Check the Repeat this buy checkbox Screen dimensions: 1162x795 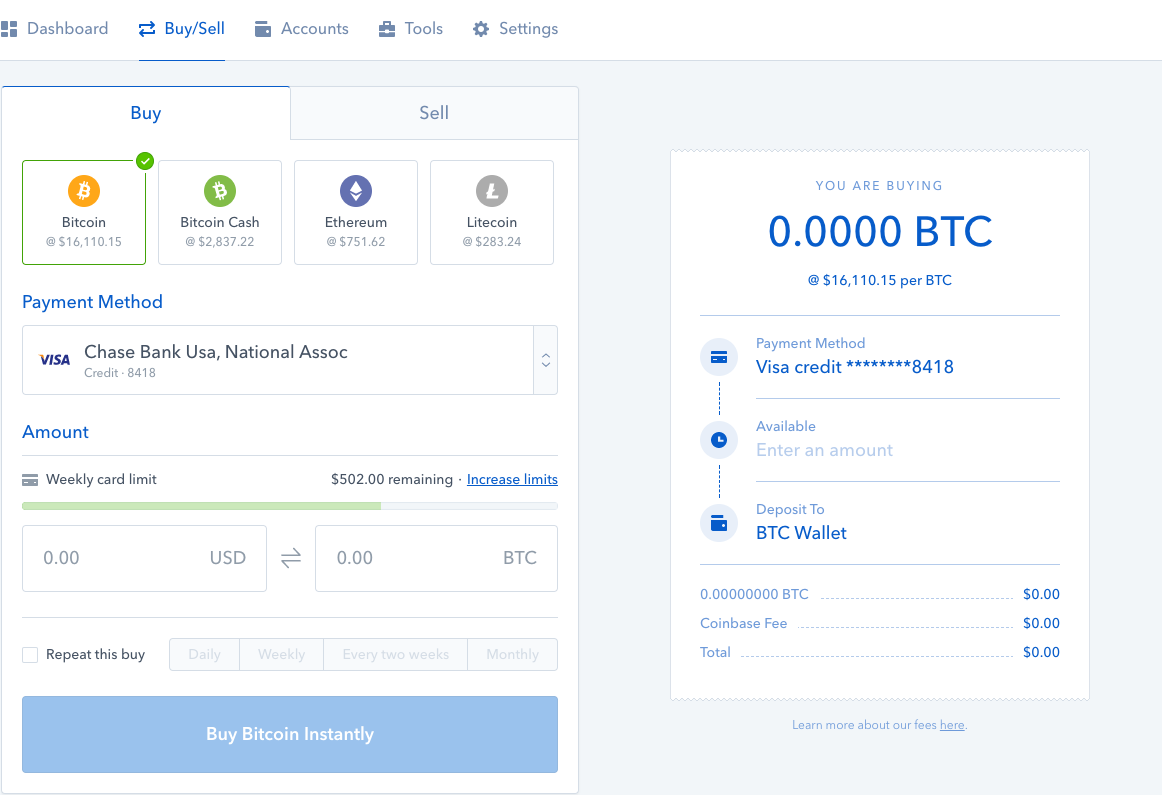[30, 655]
